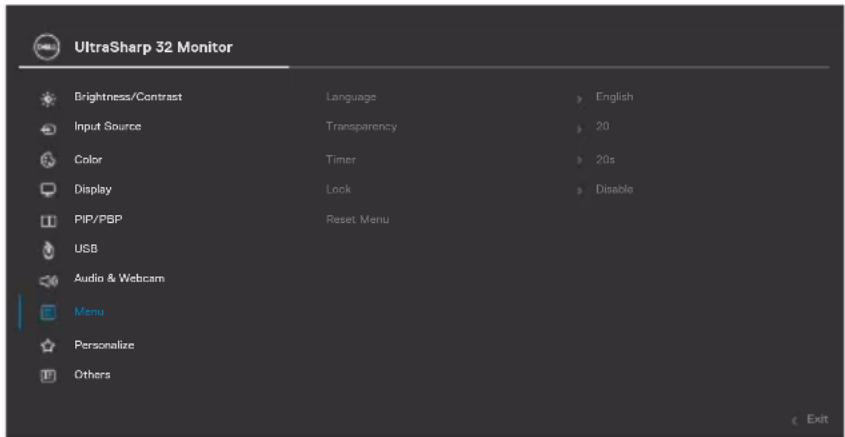Expand the chevron beside transparency value 20
This screenshot has width=845, height=437.
point(579,129)
